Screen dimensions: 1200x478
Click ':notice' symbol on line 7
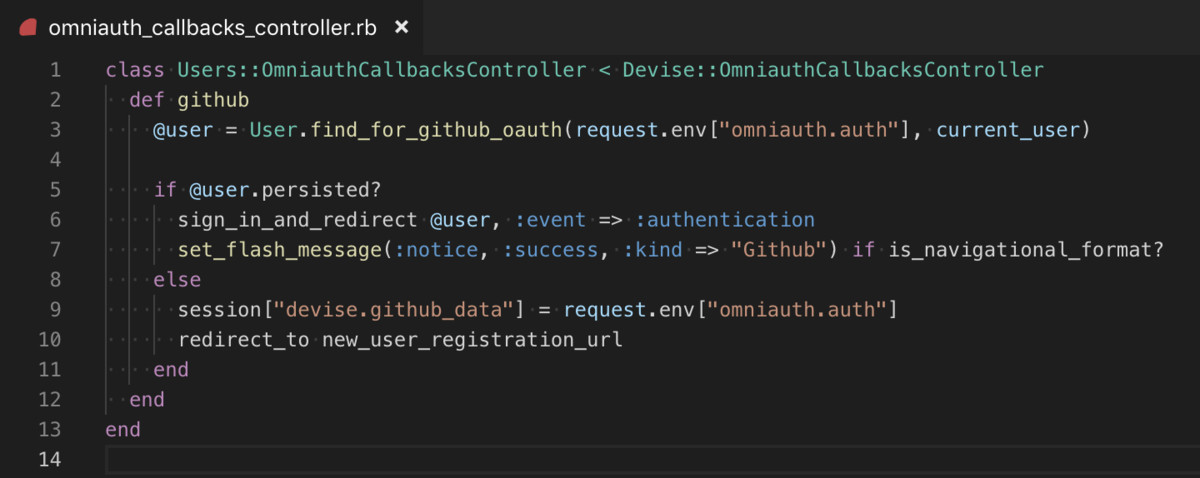click(436, 250)
